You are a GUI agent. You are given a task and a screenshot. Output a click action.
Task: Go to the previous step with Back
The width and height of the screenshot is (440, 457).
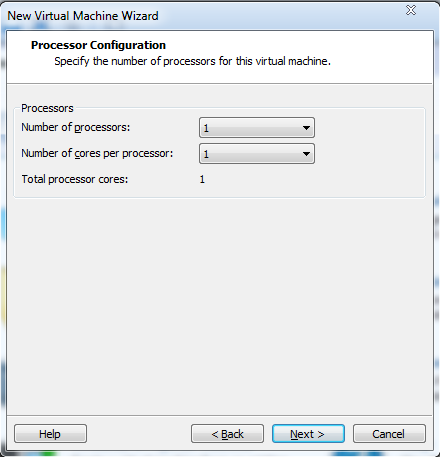(x=227, y=434)
